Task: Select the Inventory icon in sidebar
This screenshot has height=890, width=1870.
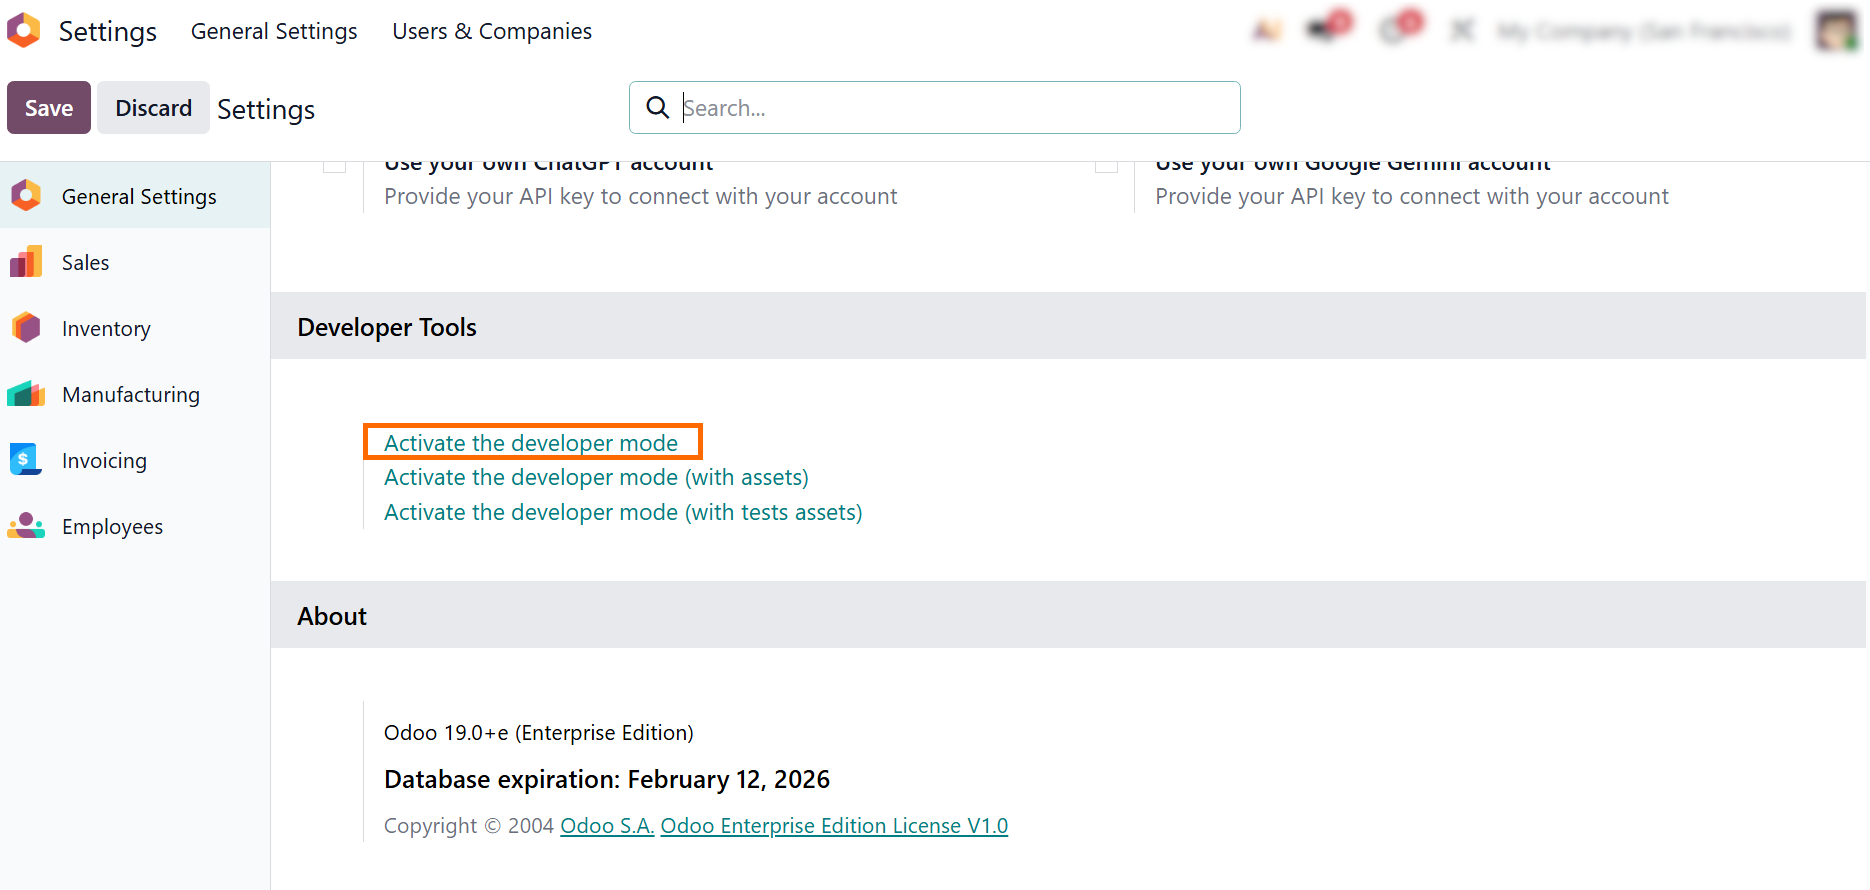Action: point(26,328)
